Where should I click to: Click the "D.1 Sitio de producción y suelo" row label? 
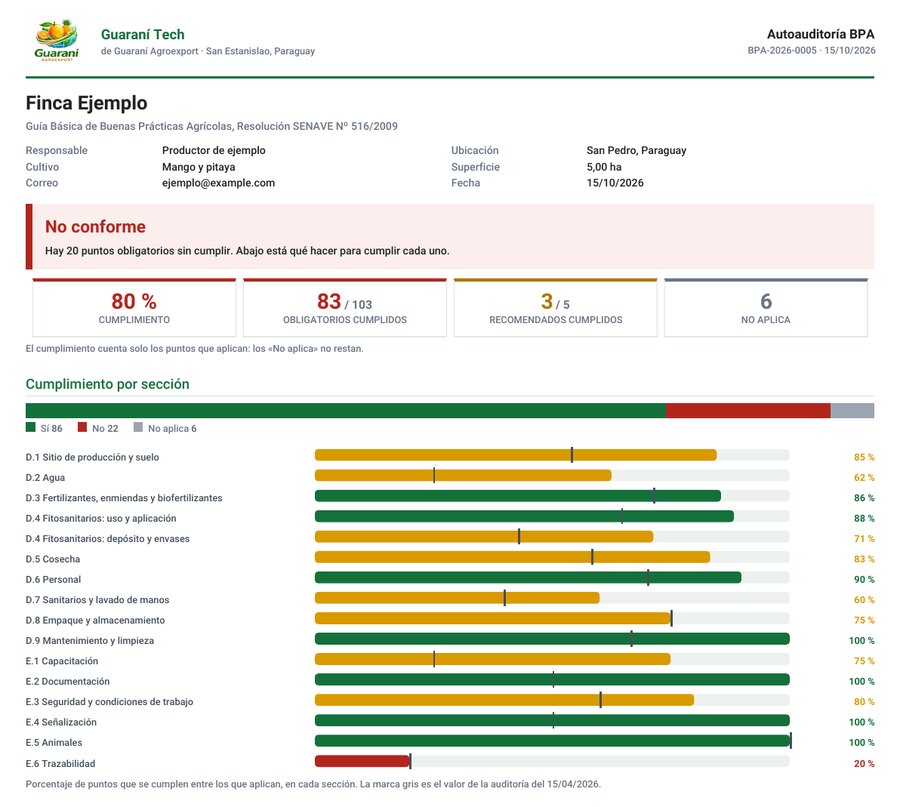tap(92, 457)
